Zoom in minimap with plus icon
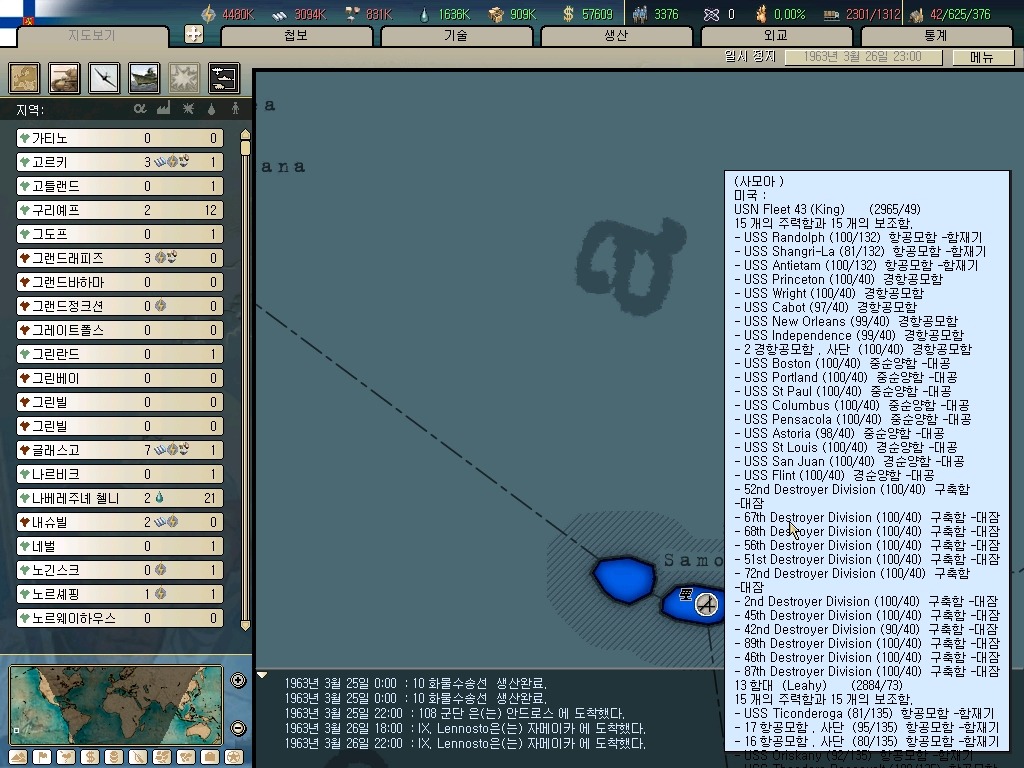1024x768 pixels. (x=238, y=680)
